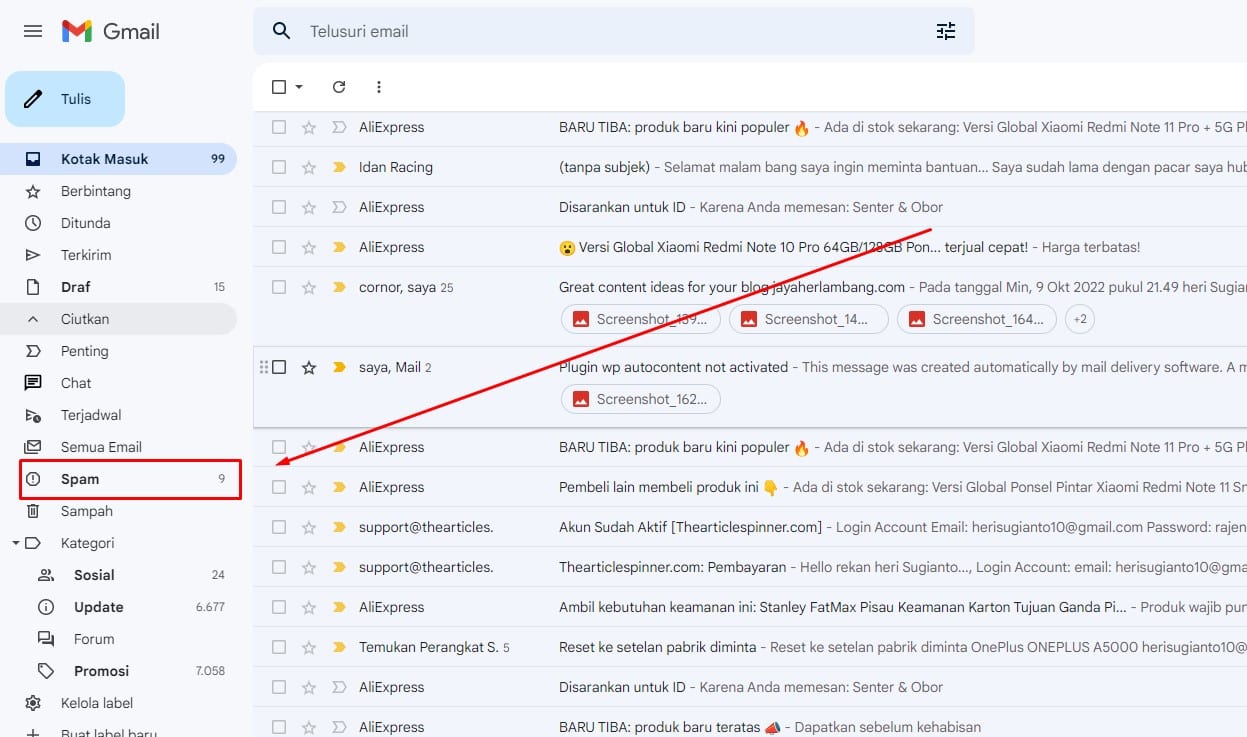Open the Update category
The width and height of the screenshot is (1247, 737).
coord(118,607)
